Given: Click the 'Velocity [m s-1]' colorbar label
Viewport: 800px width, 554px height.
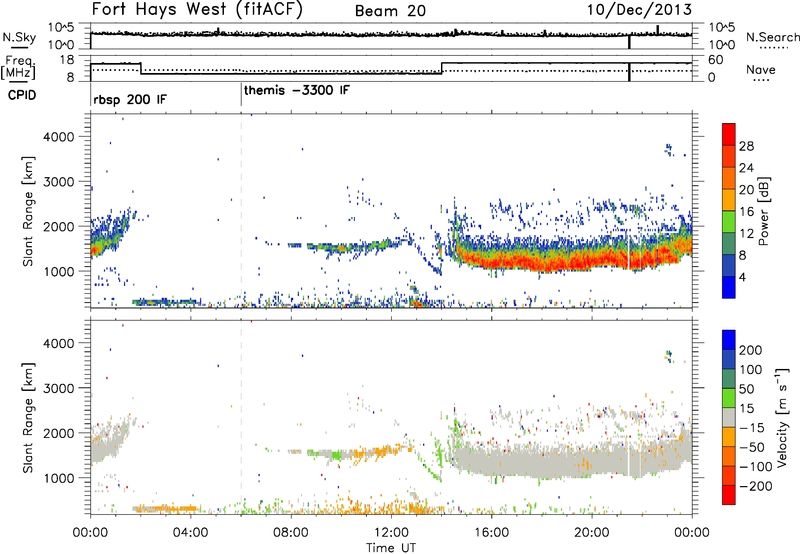Looking at the screenshot, I should [x=781, y=417].
